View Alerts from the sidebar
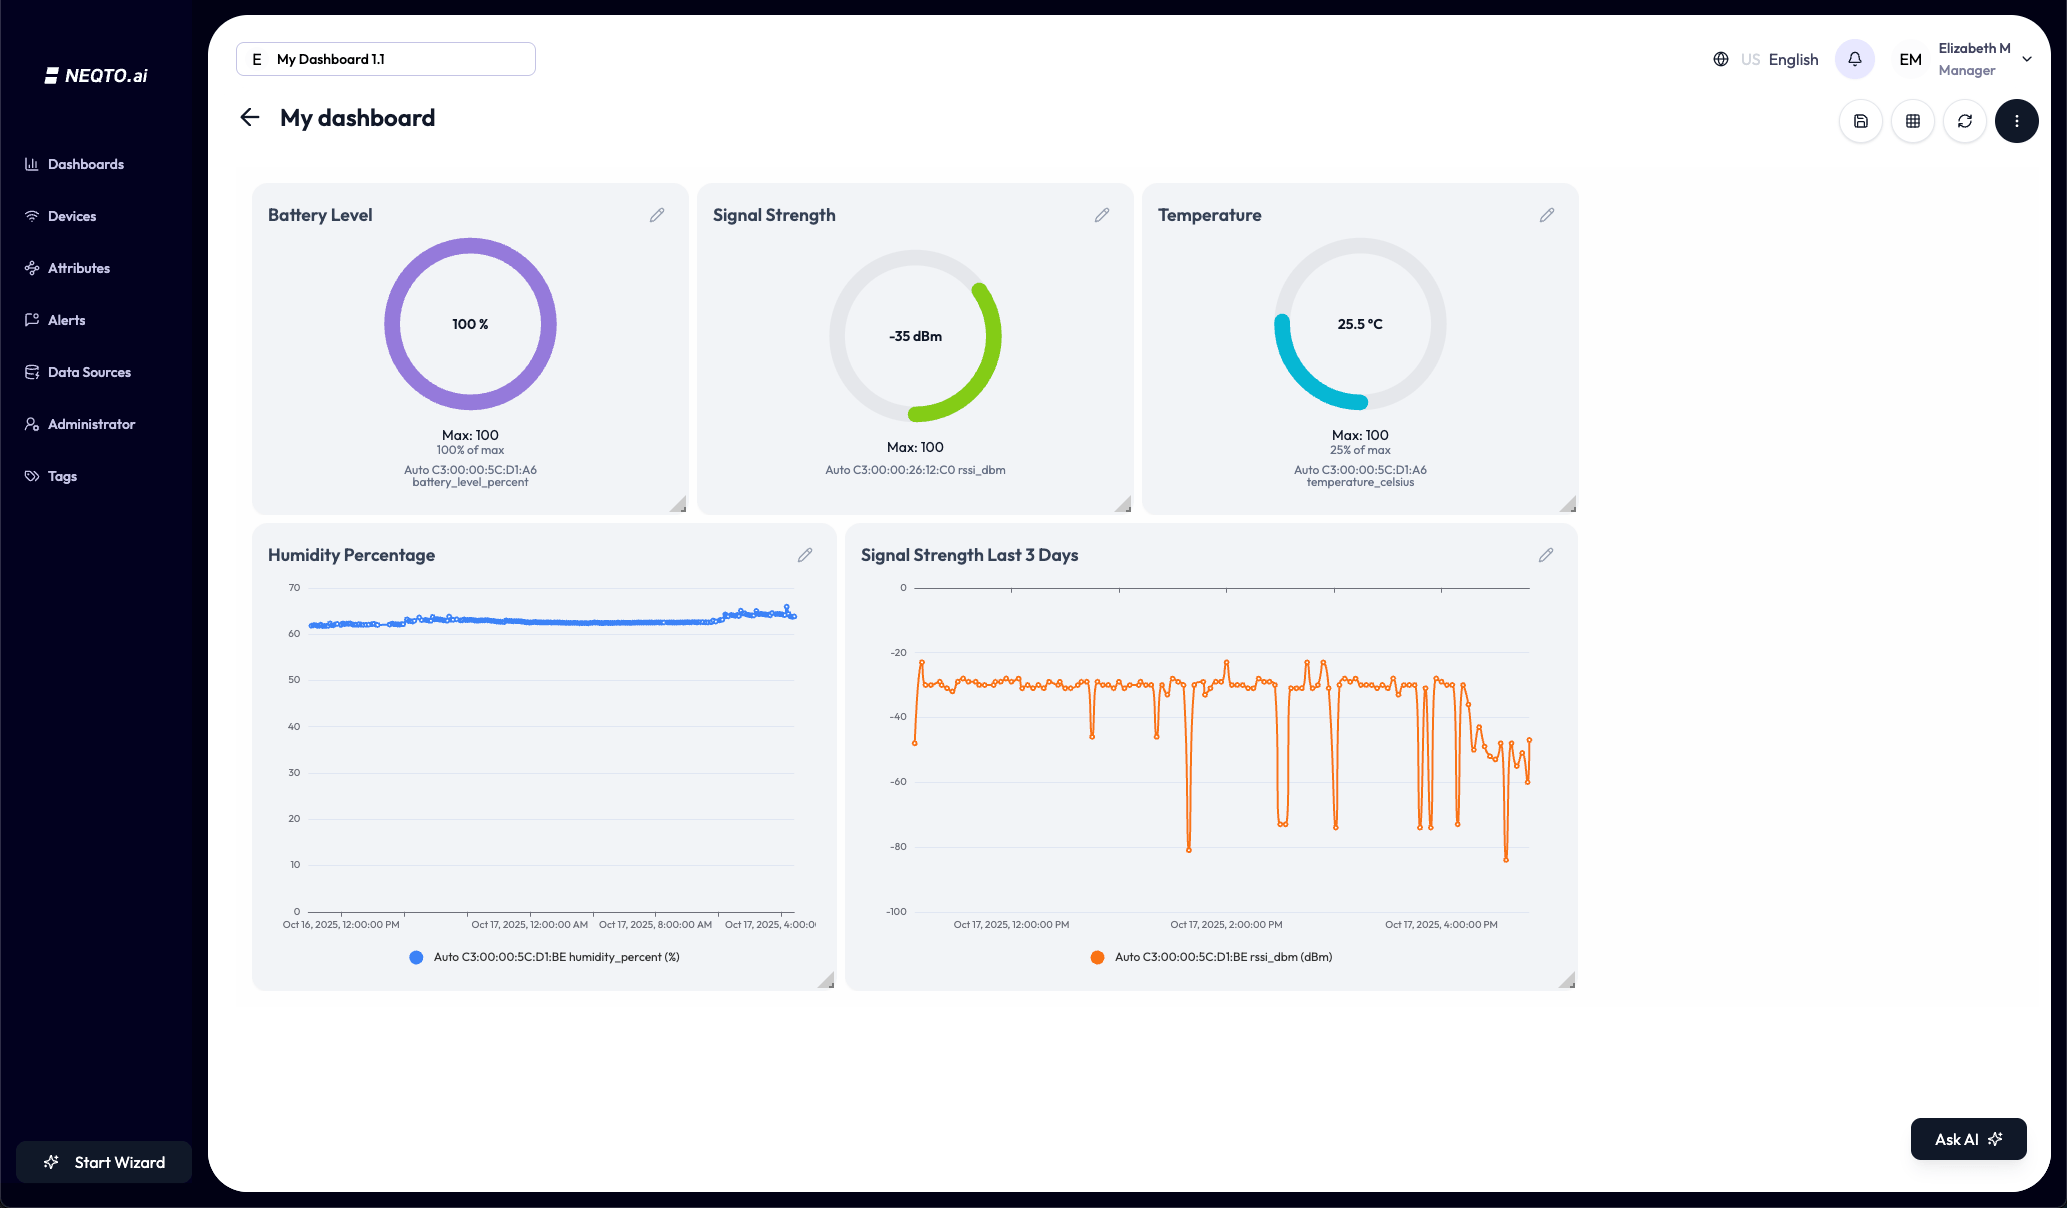The image size is (2067, 1208). [x=67, y=319]
